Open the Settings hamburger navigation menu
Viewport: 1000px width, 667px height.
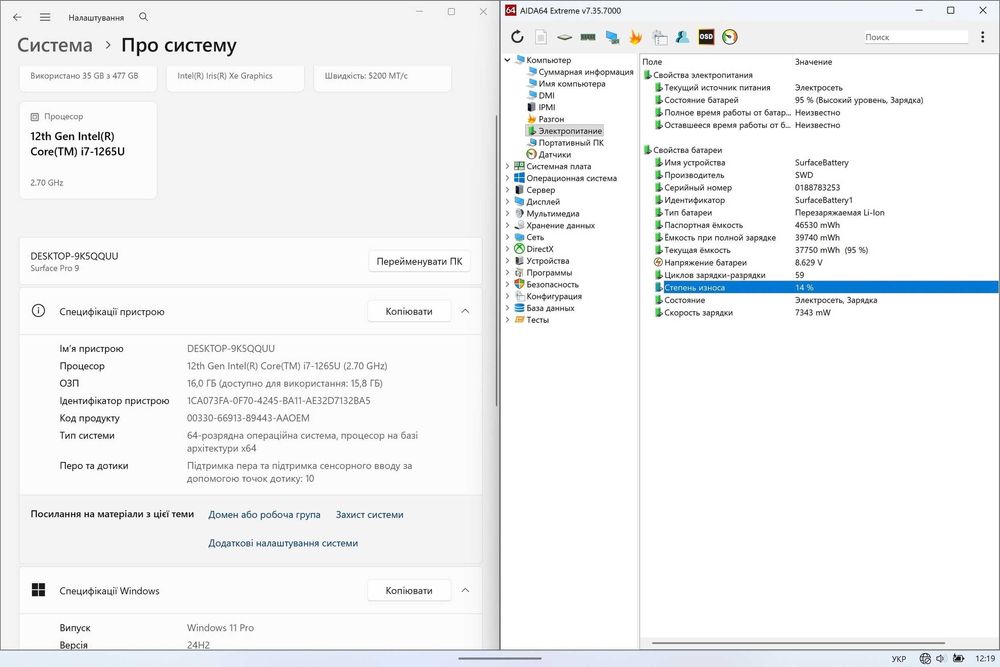[x=45, y=17]
